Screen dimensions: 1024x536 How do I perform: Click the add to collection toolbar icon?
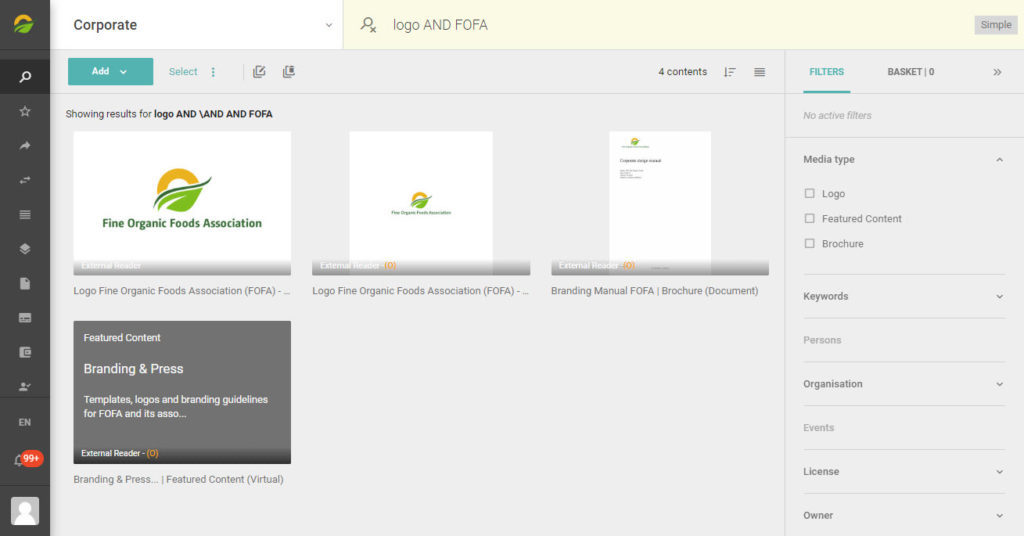tap(289, 72)
